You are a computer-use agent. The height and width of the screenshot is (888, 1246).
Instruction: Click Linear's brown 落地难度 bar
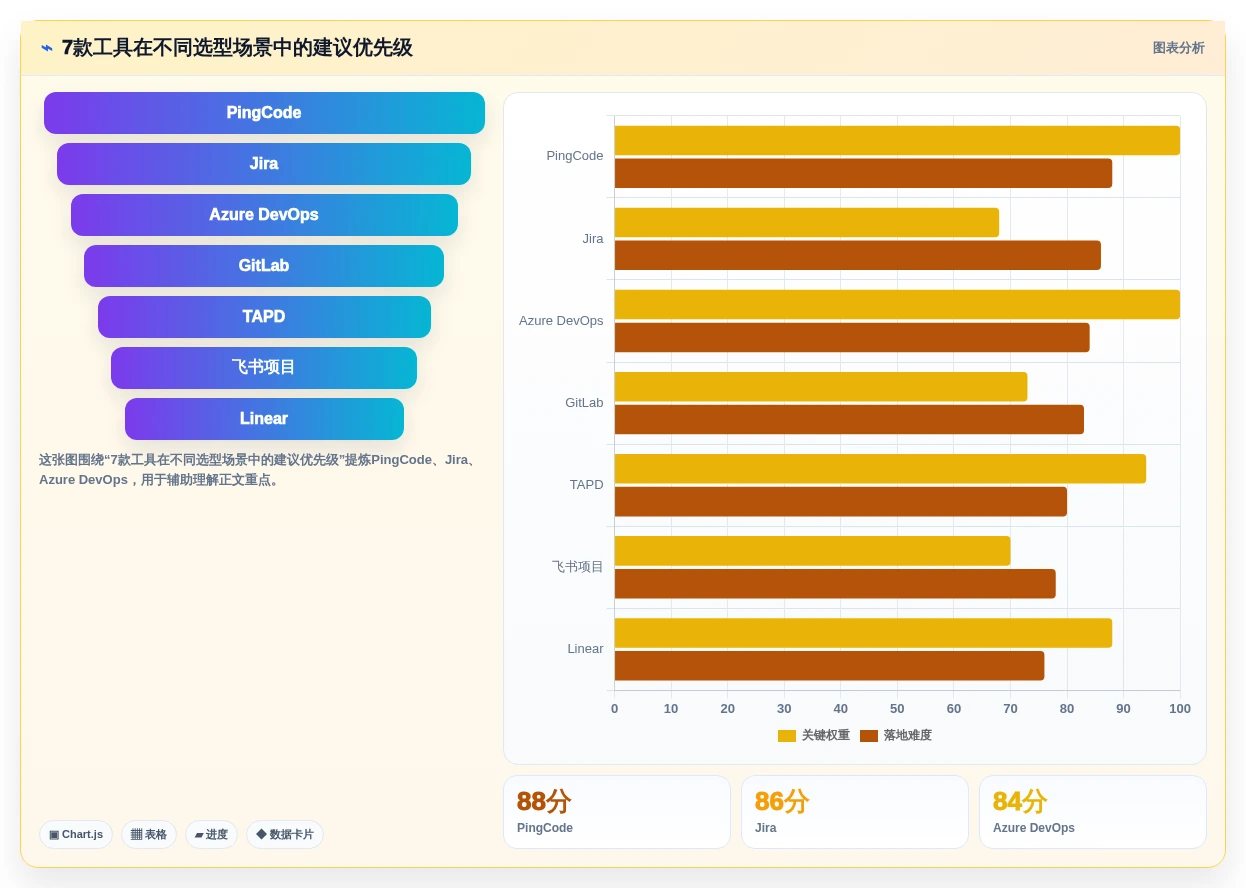[x=829, y=666]
